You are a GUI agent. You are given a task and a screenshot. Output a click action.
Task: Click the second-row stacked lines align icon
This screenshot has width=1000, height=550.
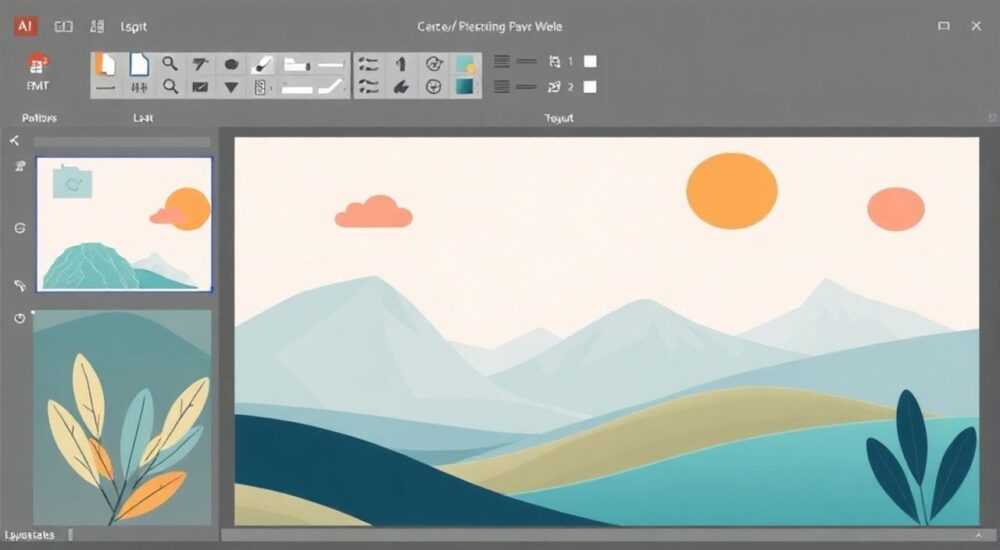[502, 87]
